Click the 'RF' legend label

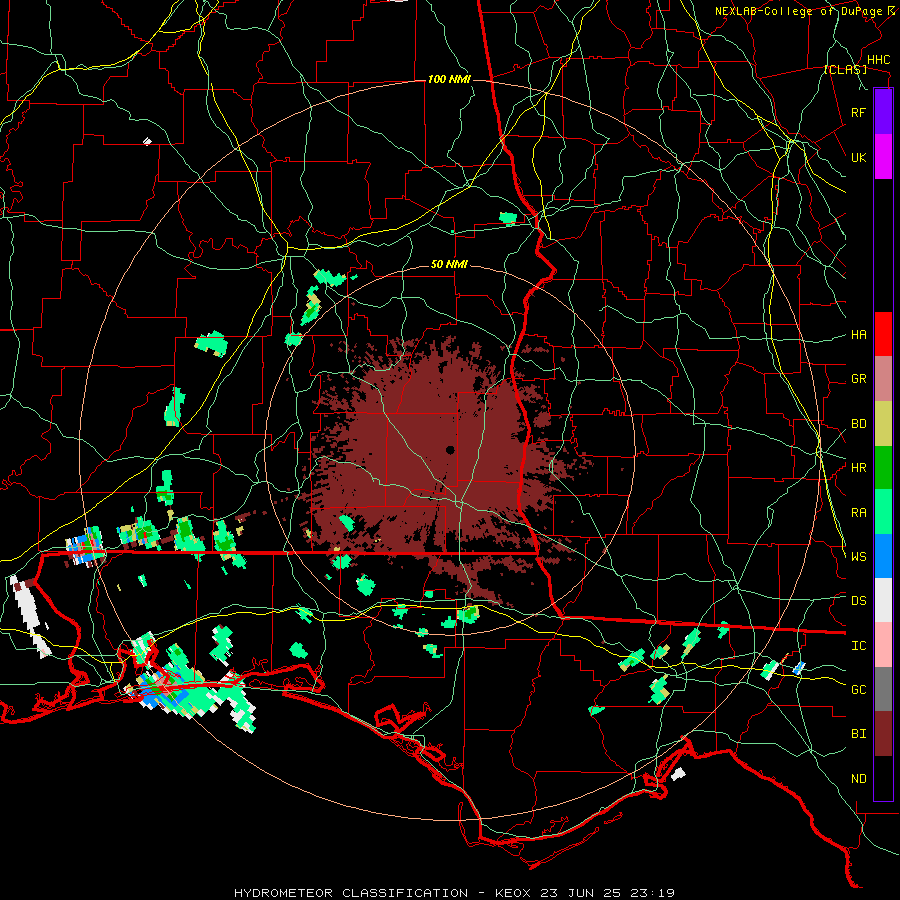tap(858, 112)
